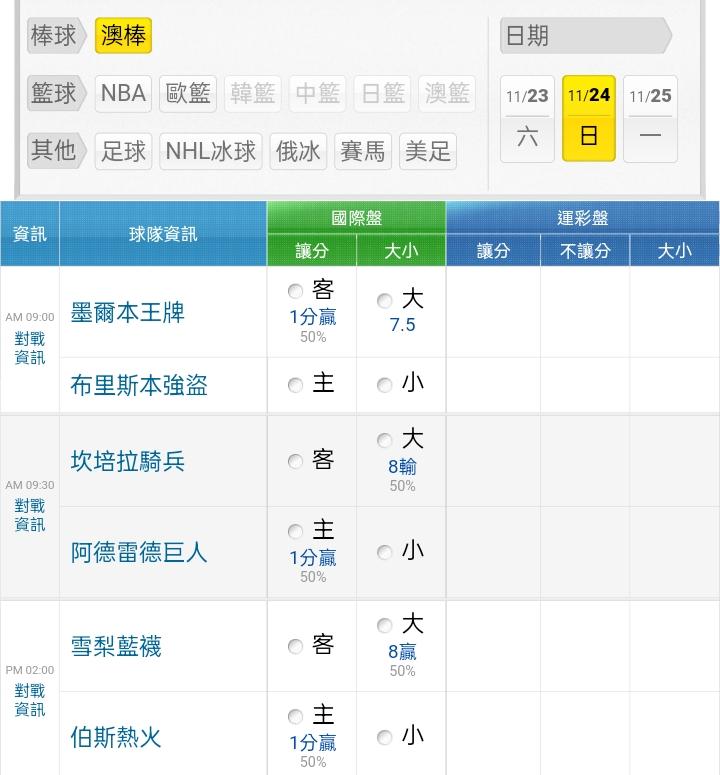The image size is (720, 775).
Task: Select the 澳棒 league button
Action: [123, 36]
